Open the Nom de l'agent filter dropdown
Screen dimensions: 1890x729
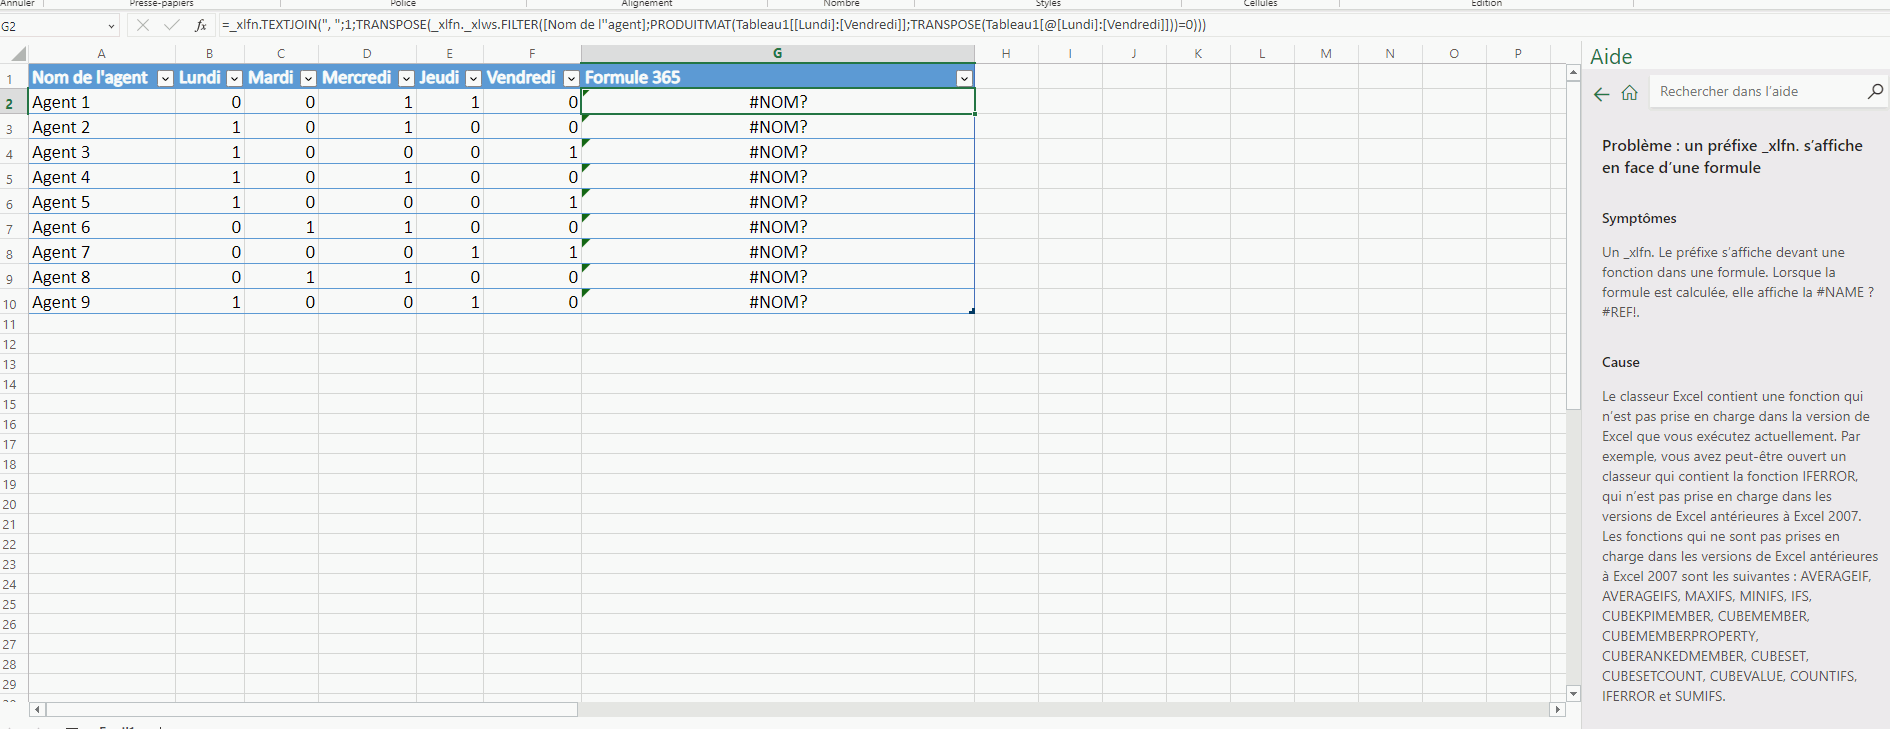[166, 78]
